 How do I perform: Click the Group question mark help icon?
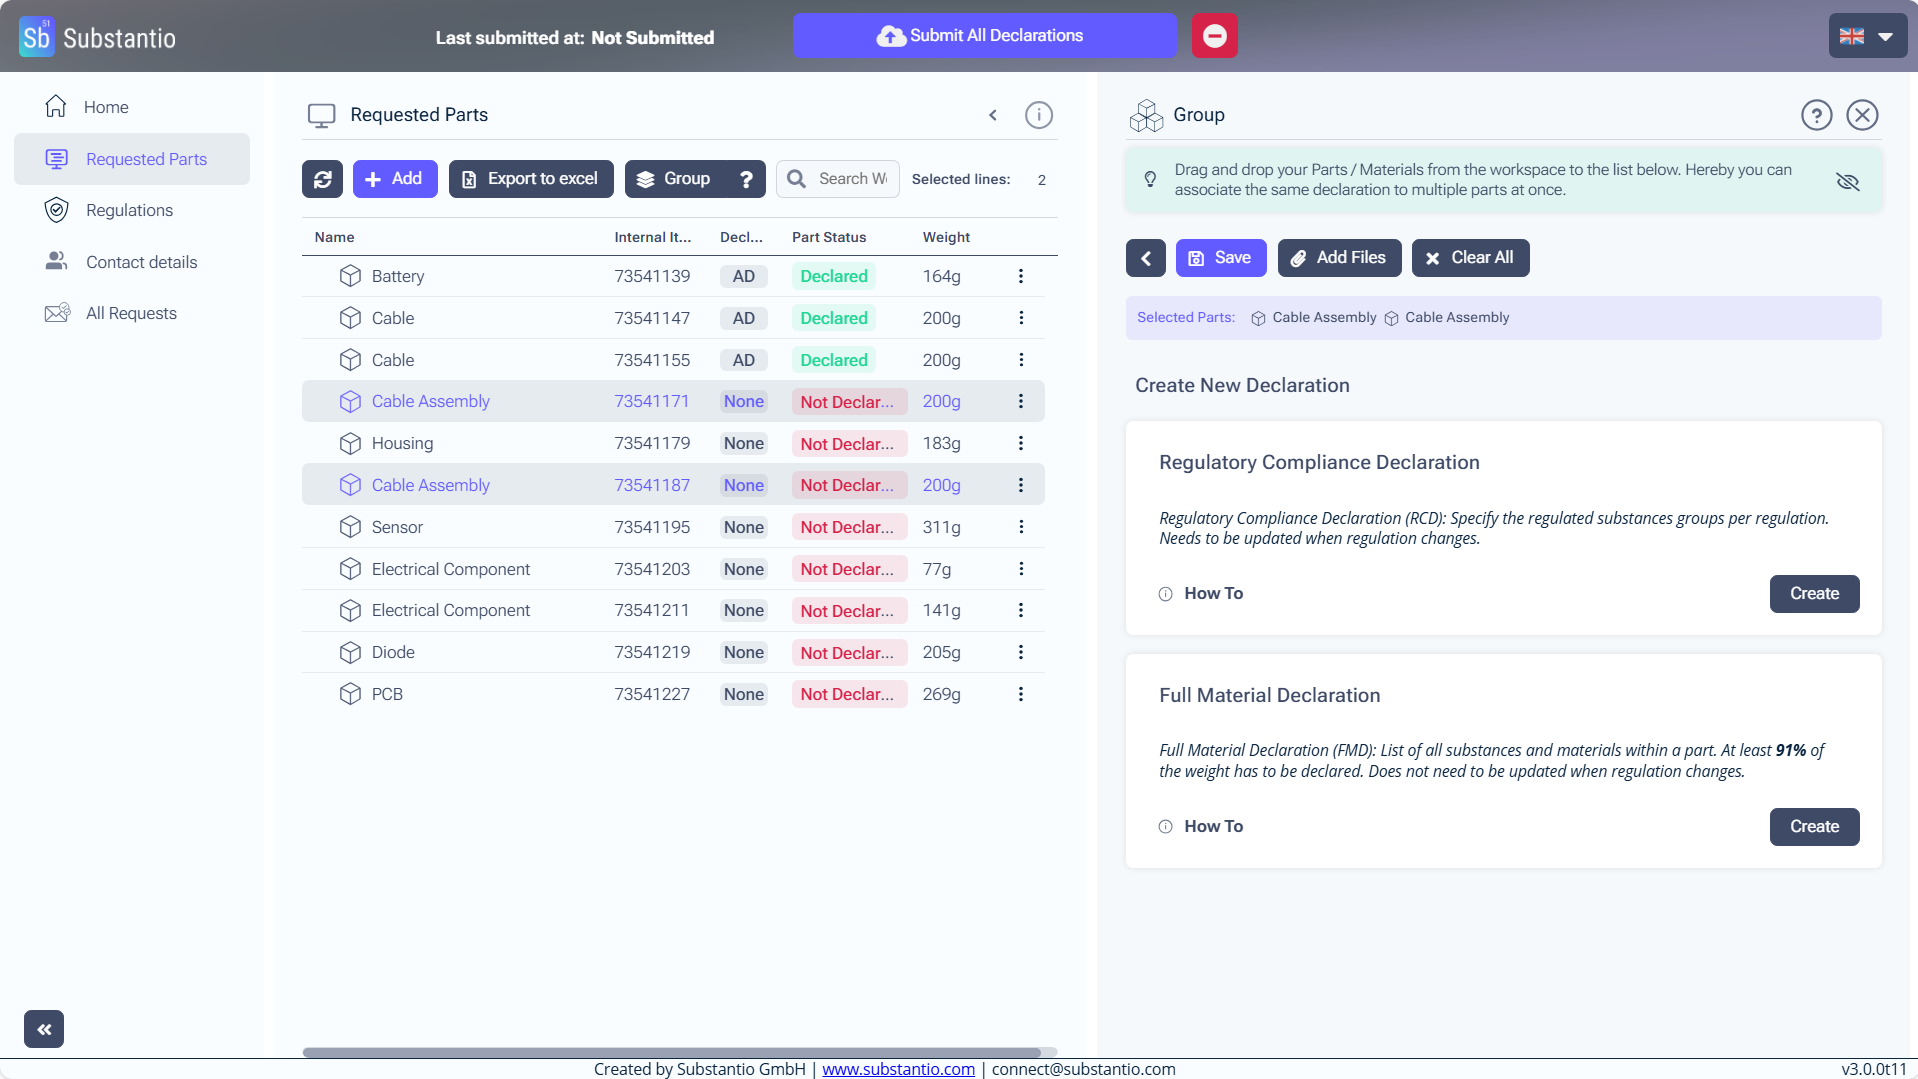[x=746, y=179]
